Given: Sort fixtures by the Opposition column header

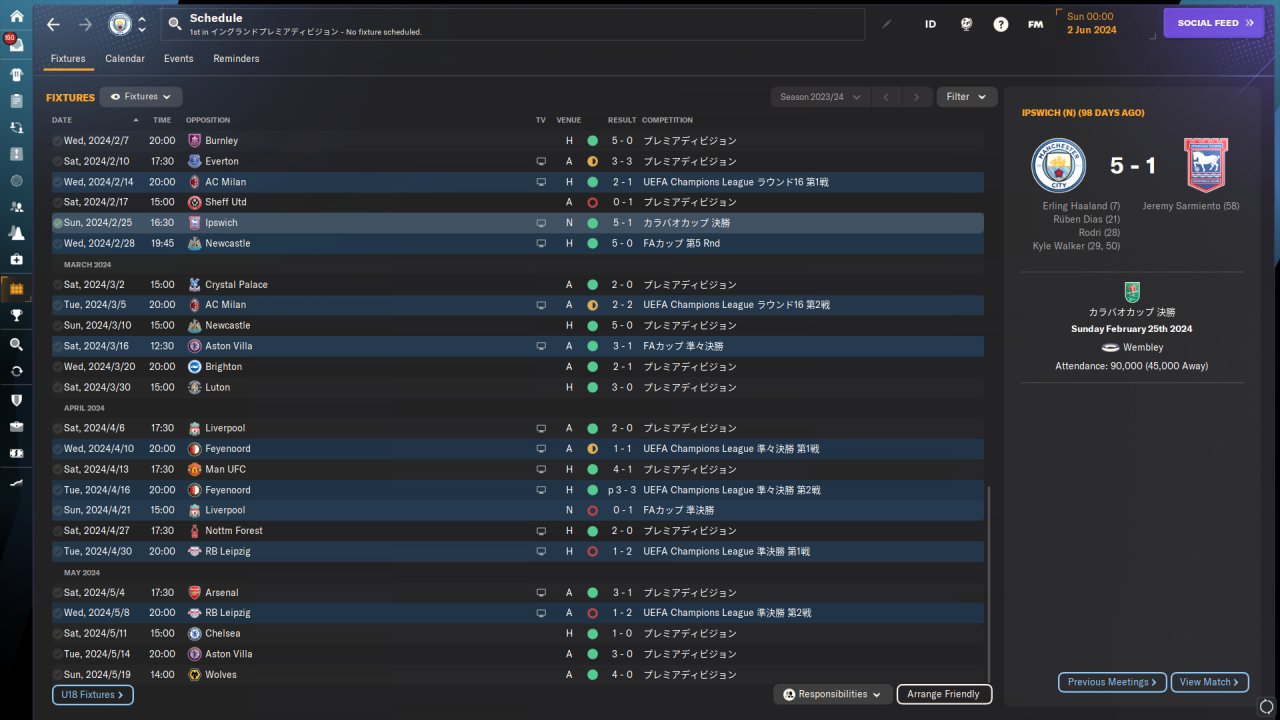Looking at the screenshot, I should 208,120.
